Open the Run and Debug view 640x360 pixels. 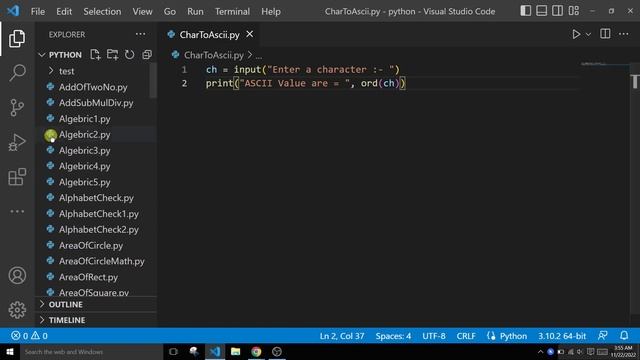[x=17, y=142]
